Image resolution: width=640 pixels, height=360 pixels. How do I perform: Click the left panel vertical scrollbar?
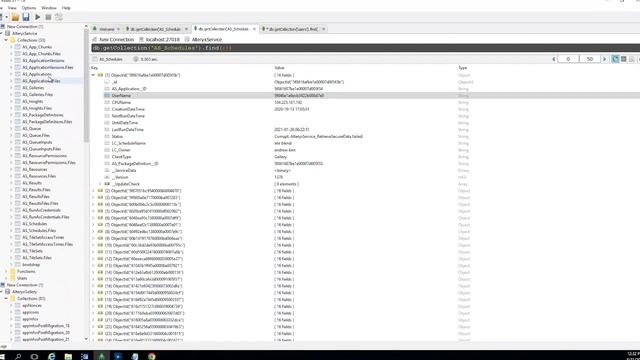click(86, 86)
